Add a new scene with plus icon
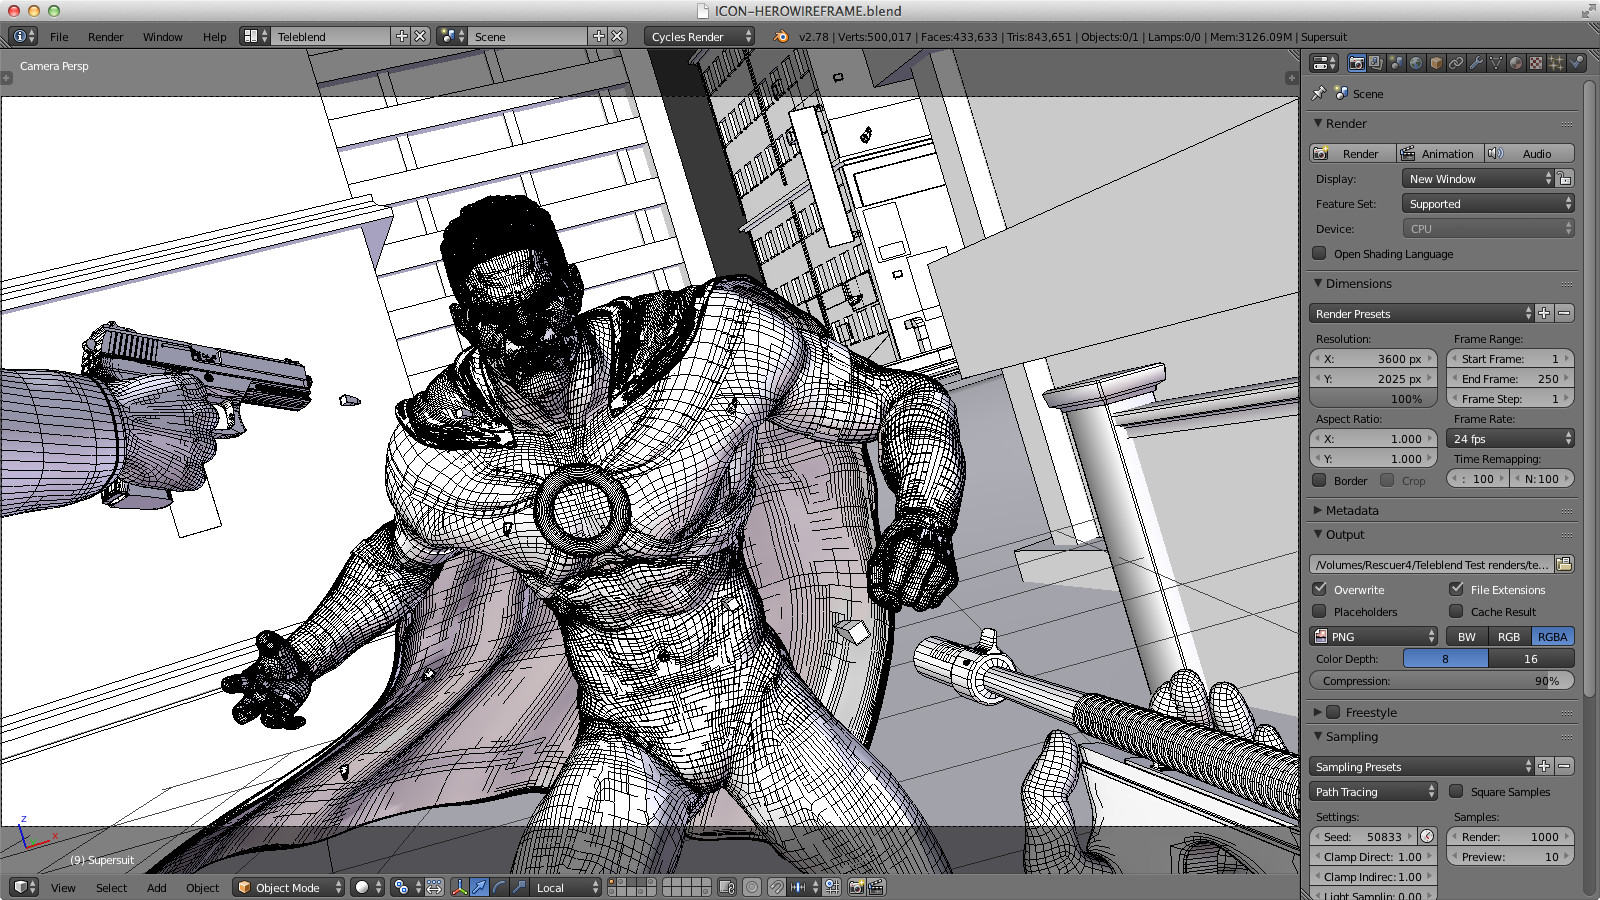This screenshot has width=1600, height=900. tap(599, 36)
